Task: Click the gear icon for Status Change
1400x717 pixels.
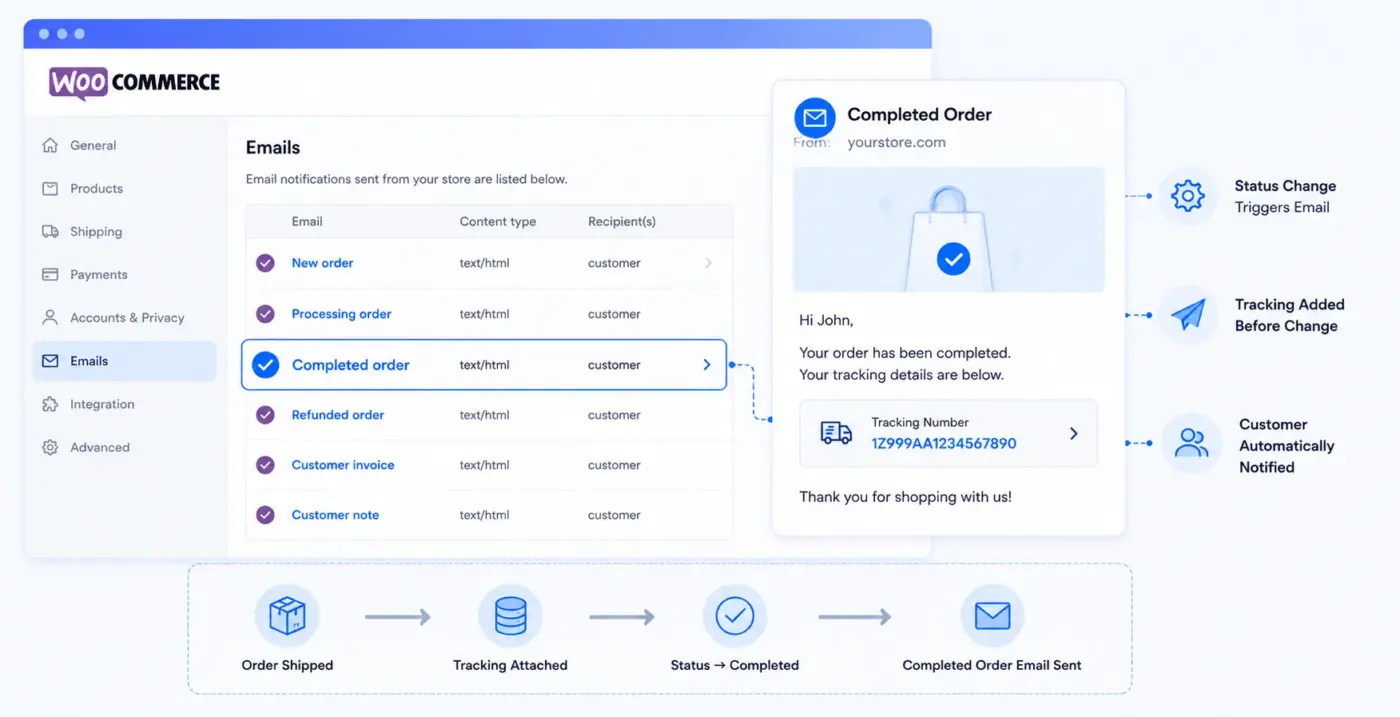Action: [x=1187, y=196]
